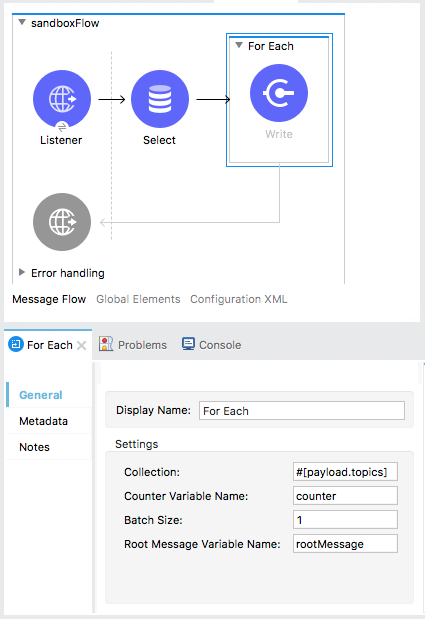
Task: Open the Notes section
Action: pyautogui.click(x=34, y=447)
